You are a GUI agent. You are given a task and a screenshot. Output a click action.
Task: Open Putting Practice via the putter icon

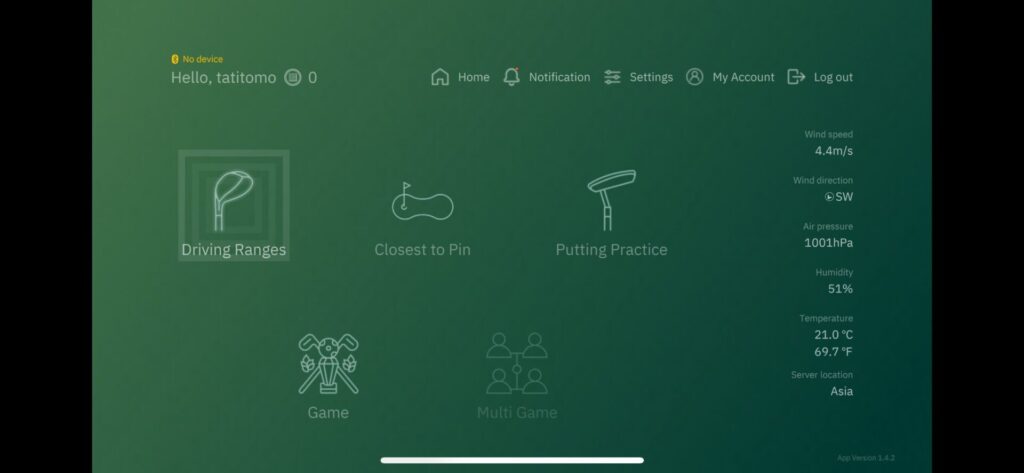[x=611, y=200]
